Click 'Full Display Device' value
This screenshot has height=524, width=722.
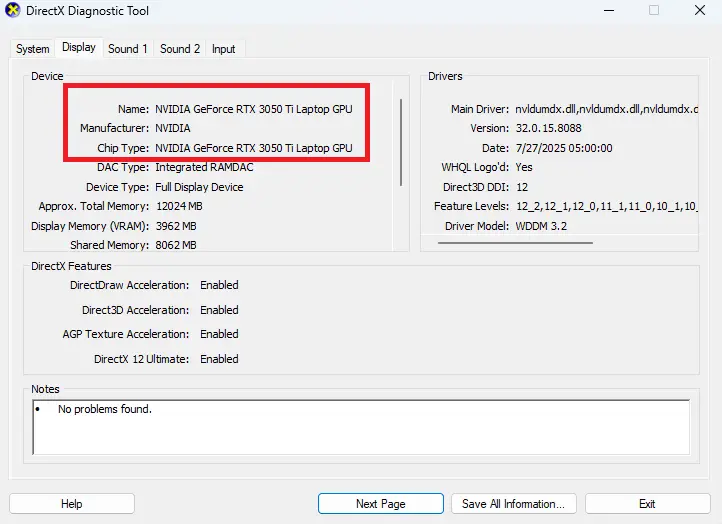[x=199, y=187]
